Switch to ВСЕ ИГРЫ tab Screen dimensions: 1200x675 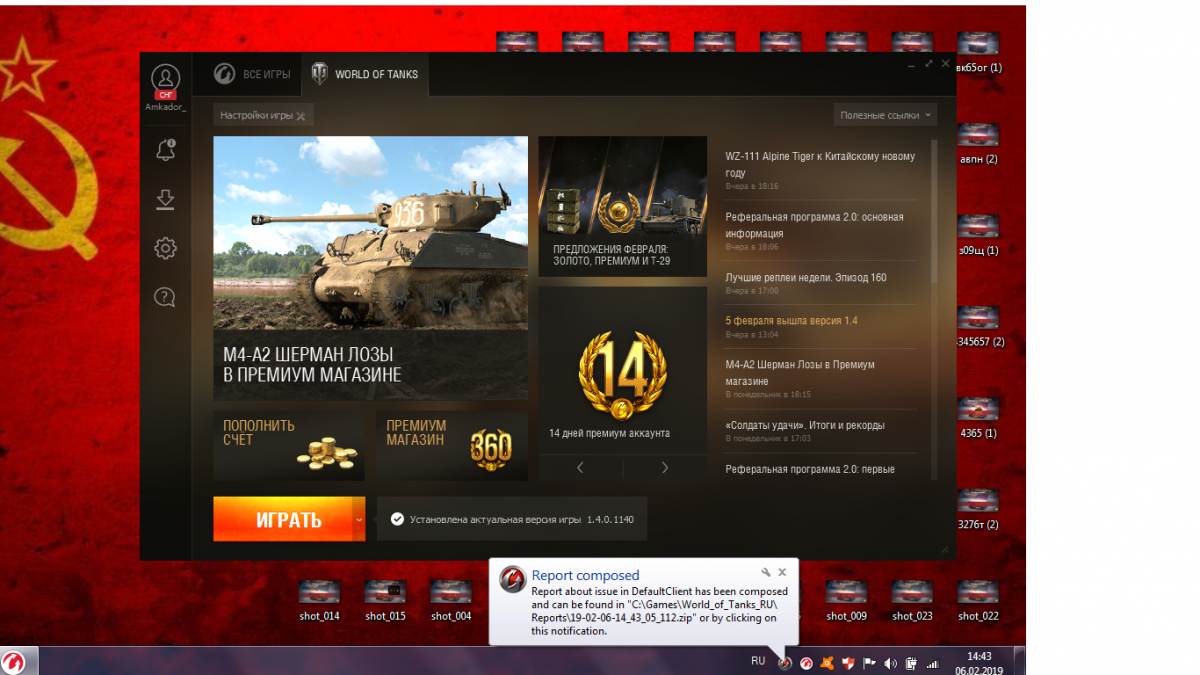click(253, 75)
